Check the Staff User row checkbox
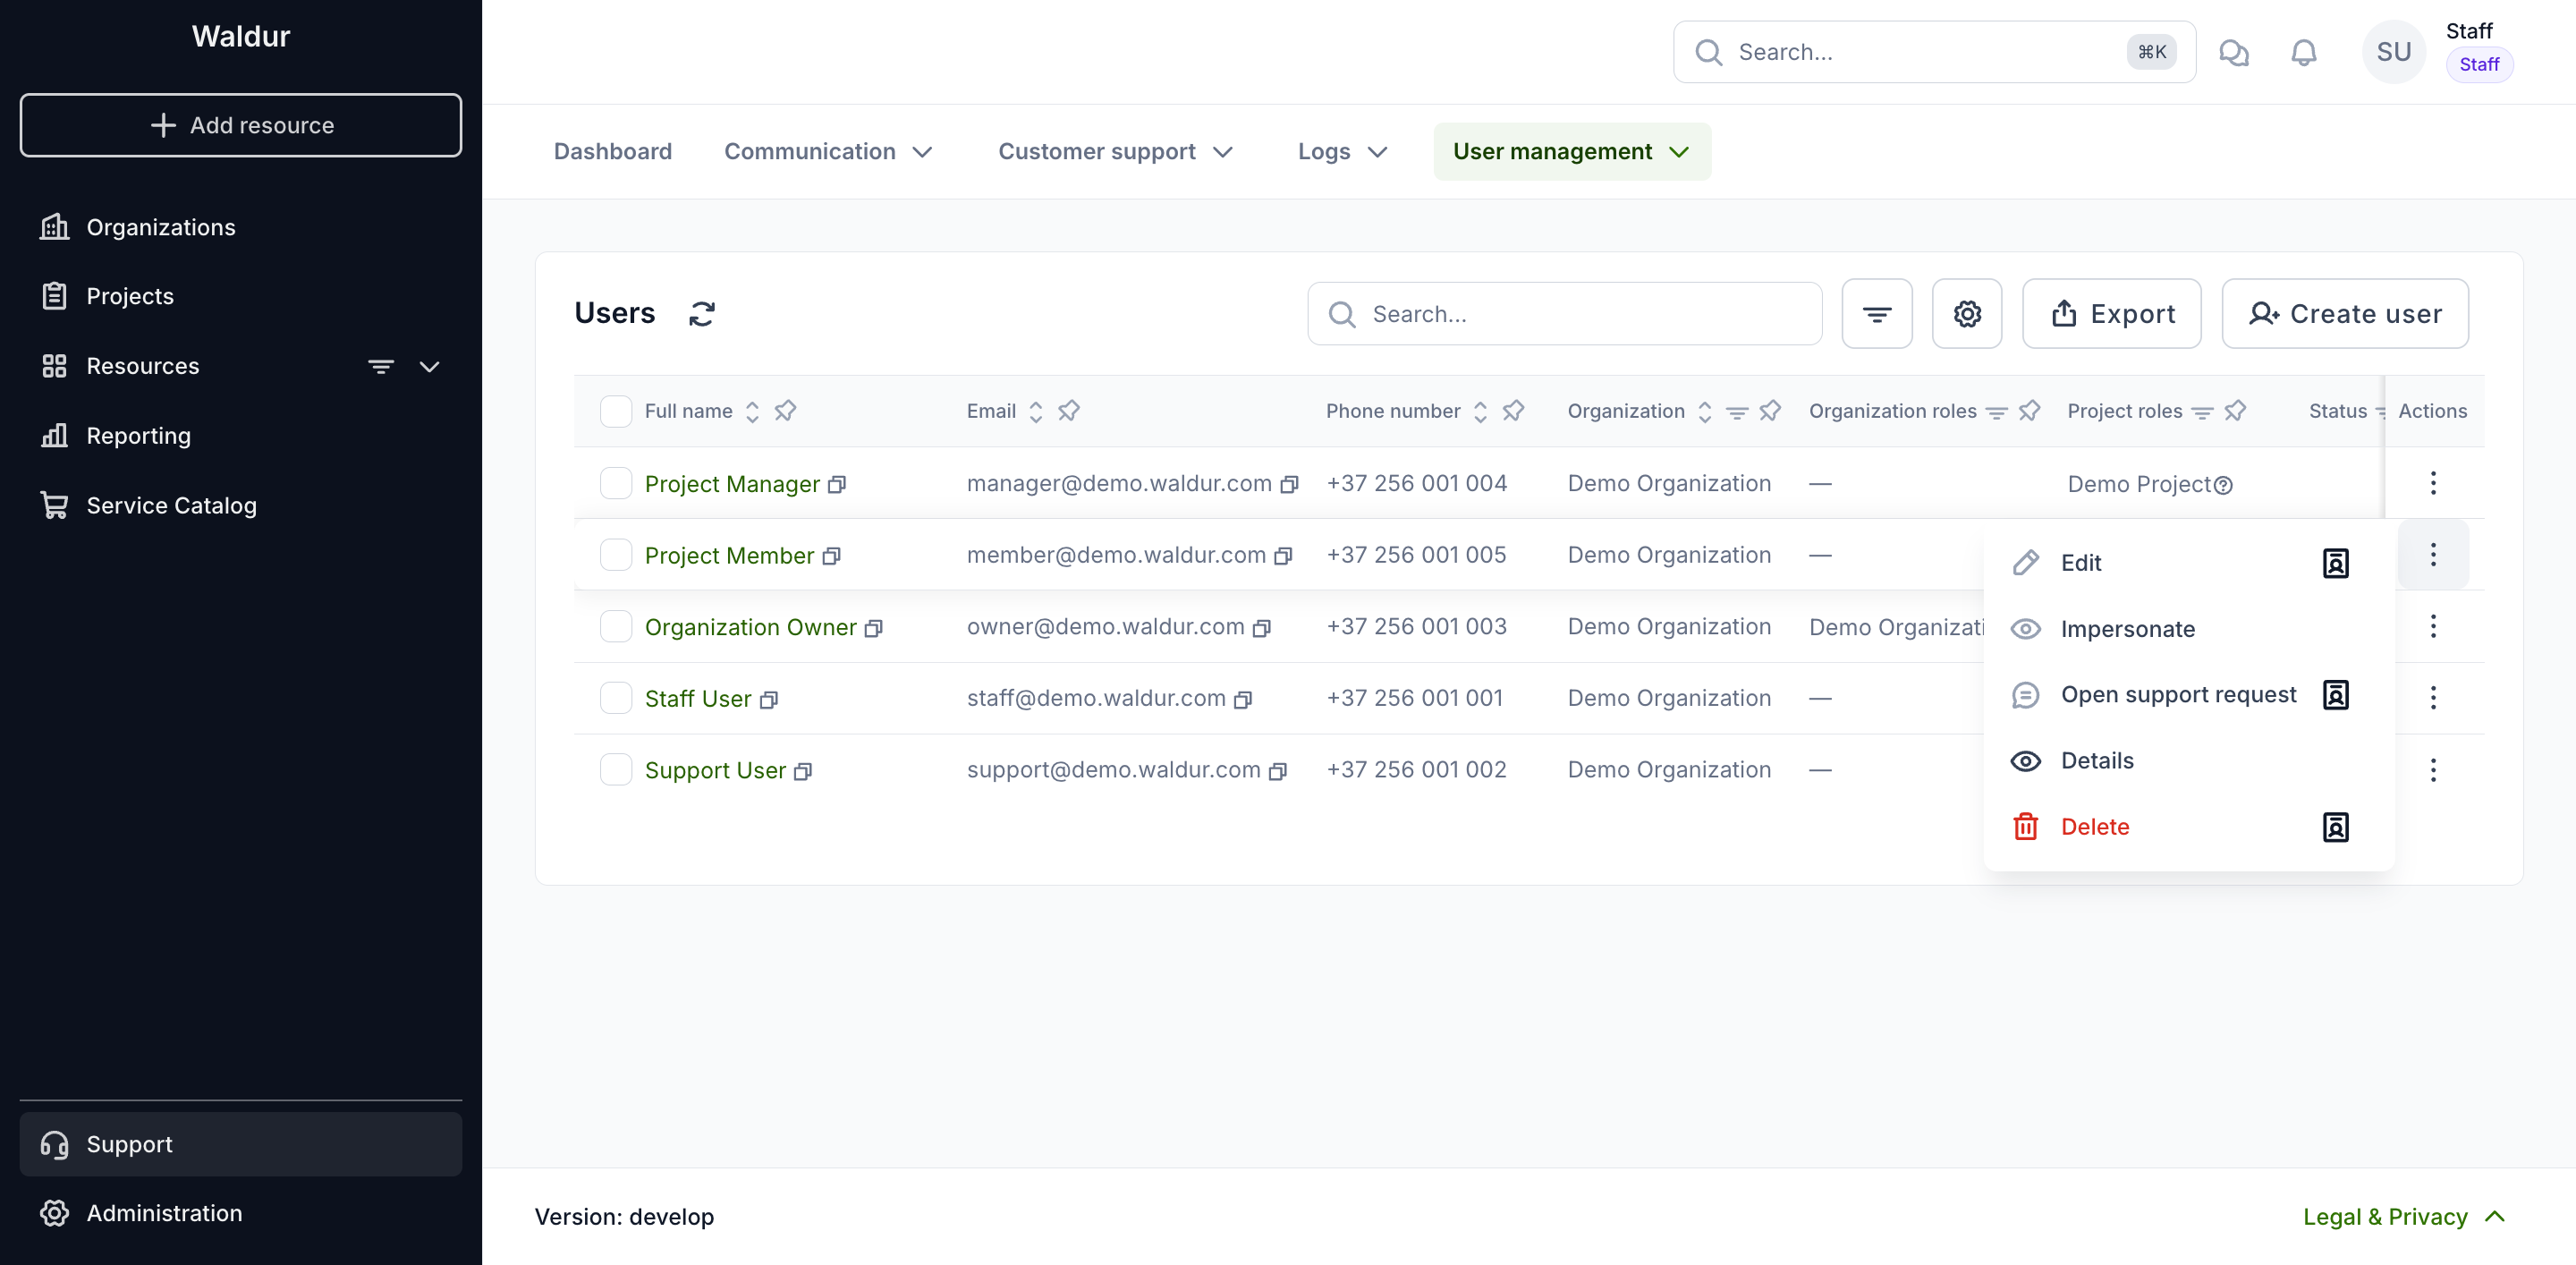Viewport: 2576px width, 1265px height. (x=616, y=697)
